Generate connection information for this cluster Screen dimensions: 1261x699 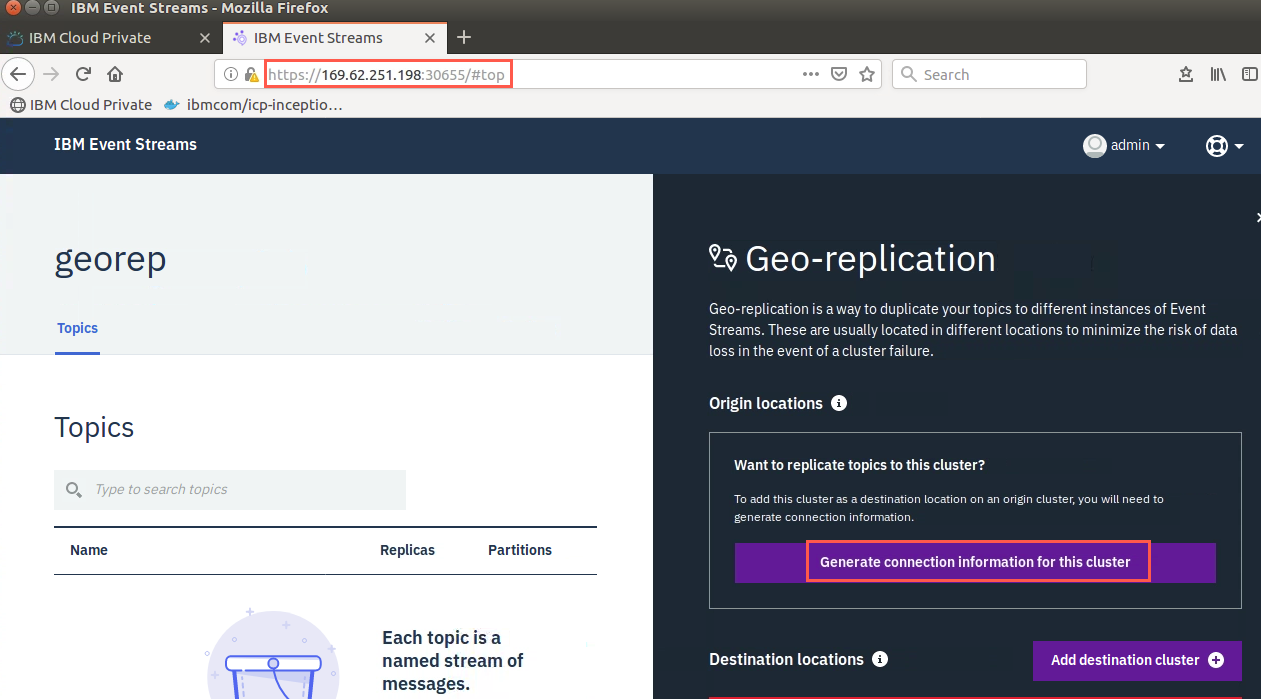click(975, 562)
